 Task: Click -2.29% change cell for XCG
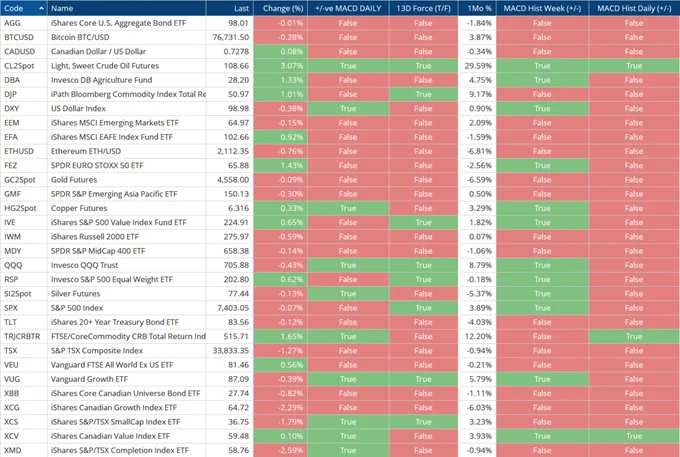click(x=280, y=408)
